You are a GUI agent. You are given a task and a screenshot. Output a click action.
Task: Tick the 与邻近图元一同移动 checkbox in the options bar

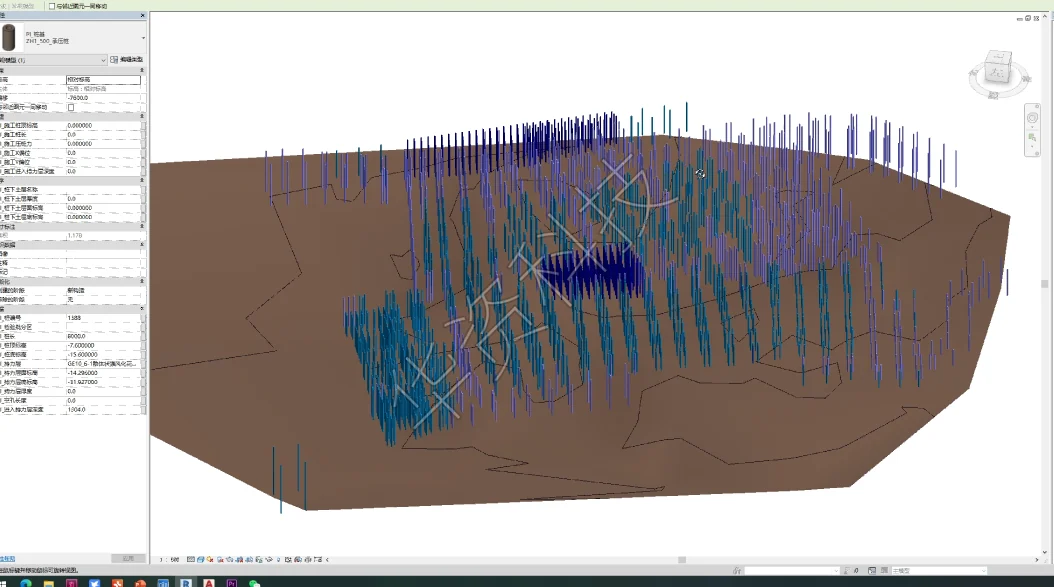click(52, 6)
